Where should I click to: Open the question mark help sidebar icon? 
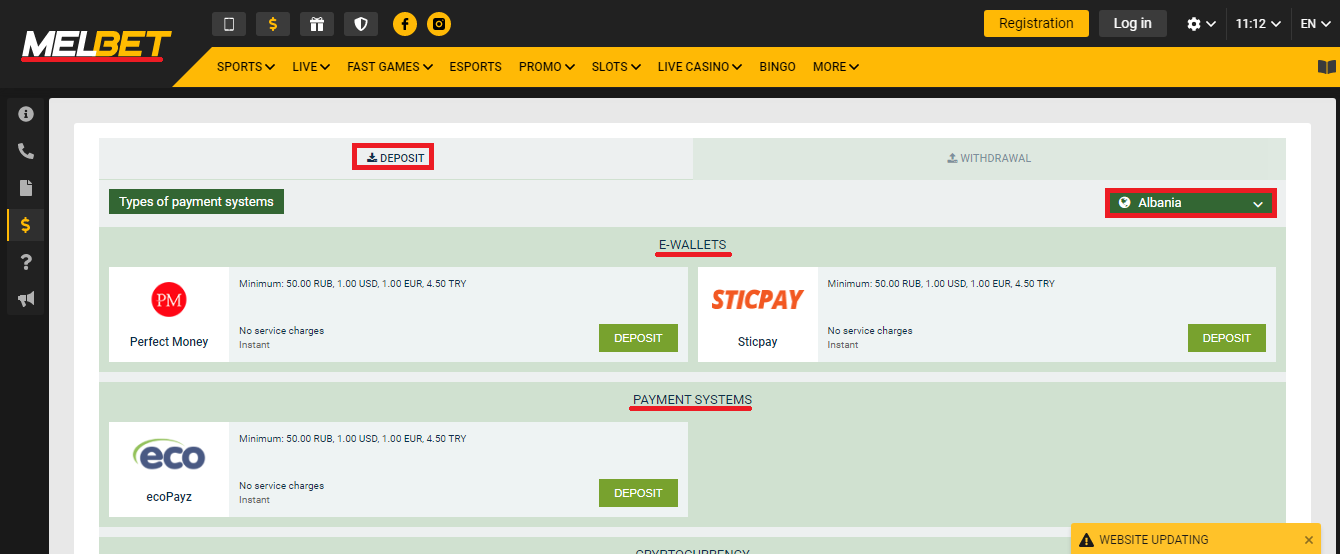[26, 262]
